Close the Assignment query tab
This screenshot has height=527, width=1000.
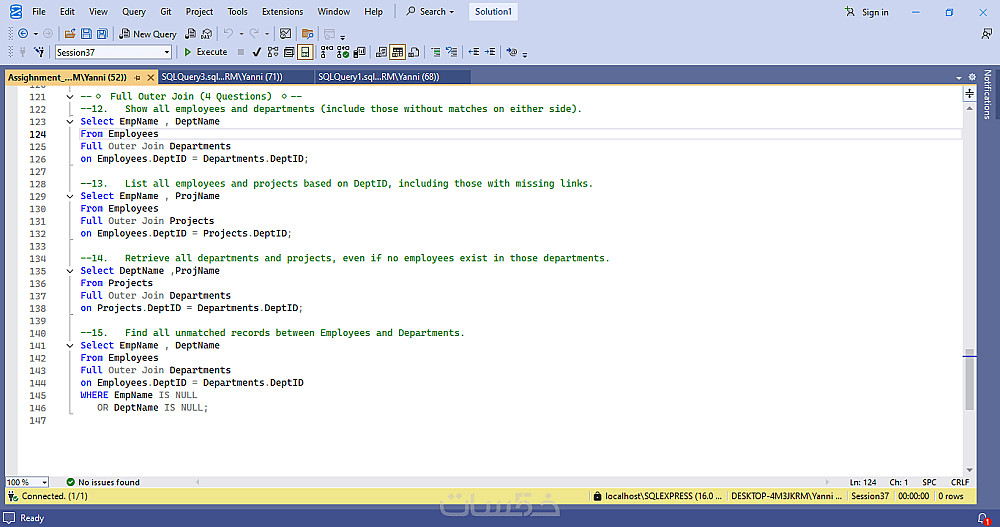pos(151,77)
